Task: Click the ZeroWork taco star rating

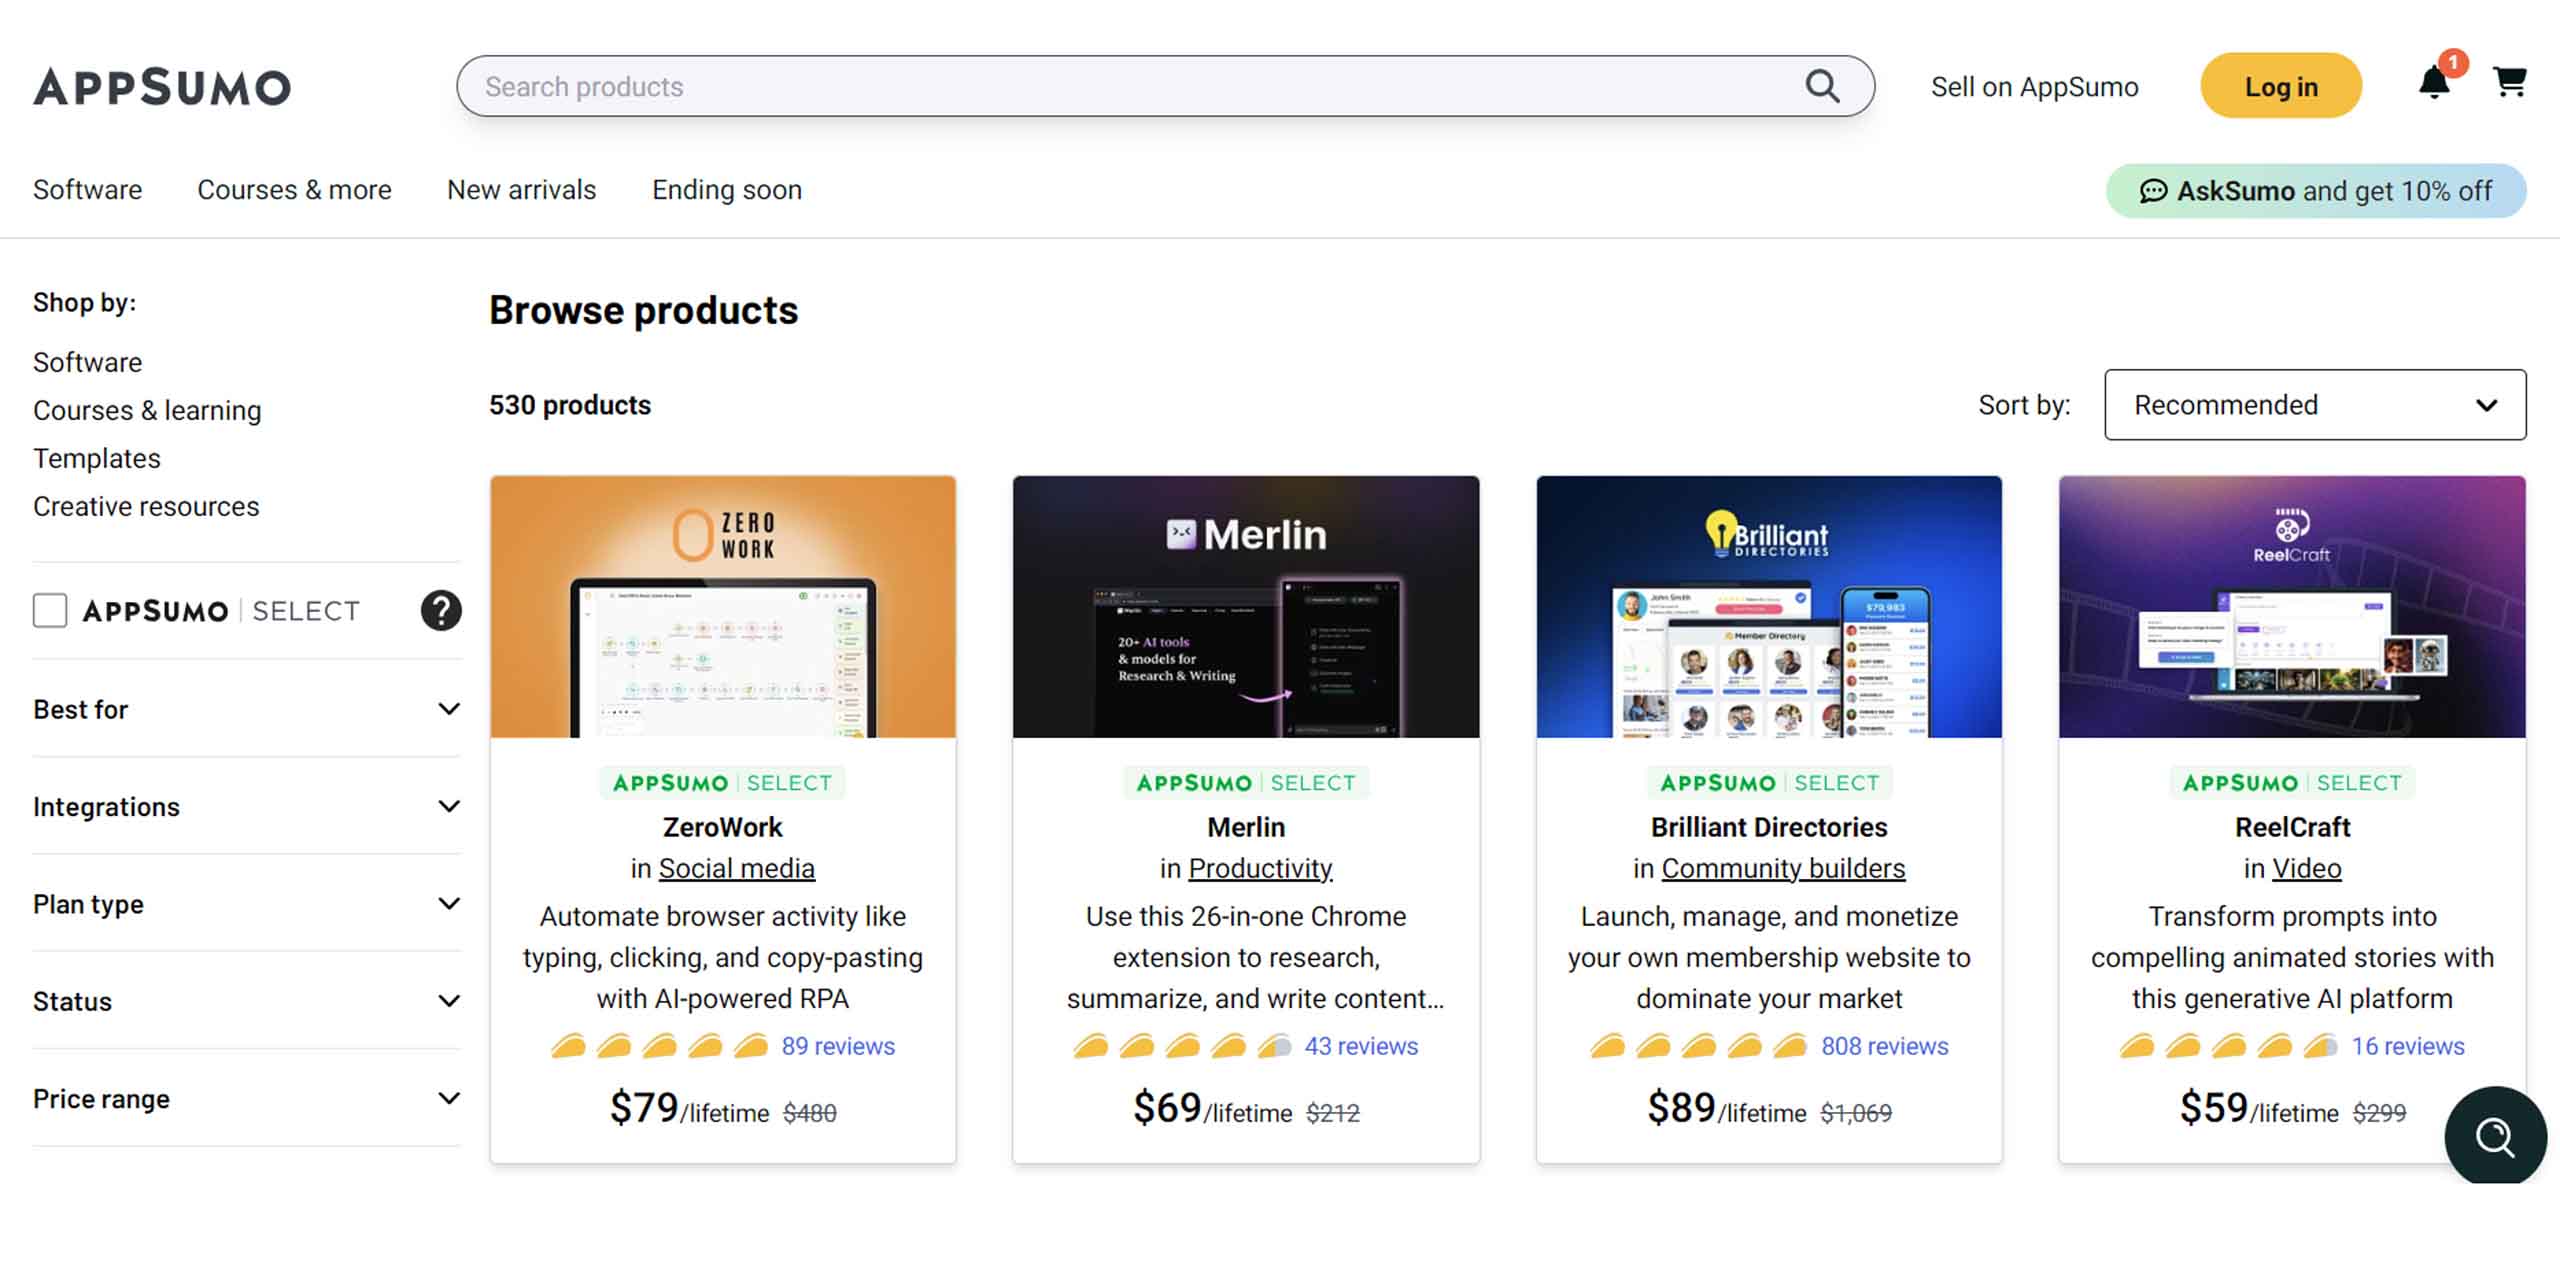Action: (659, 1046)
